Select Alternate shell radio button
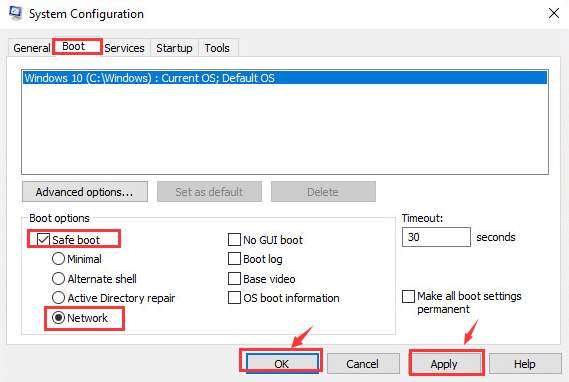 click(58, 279)
